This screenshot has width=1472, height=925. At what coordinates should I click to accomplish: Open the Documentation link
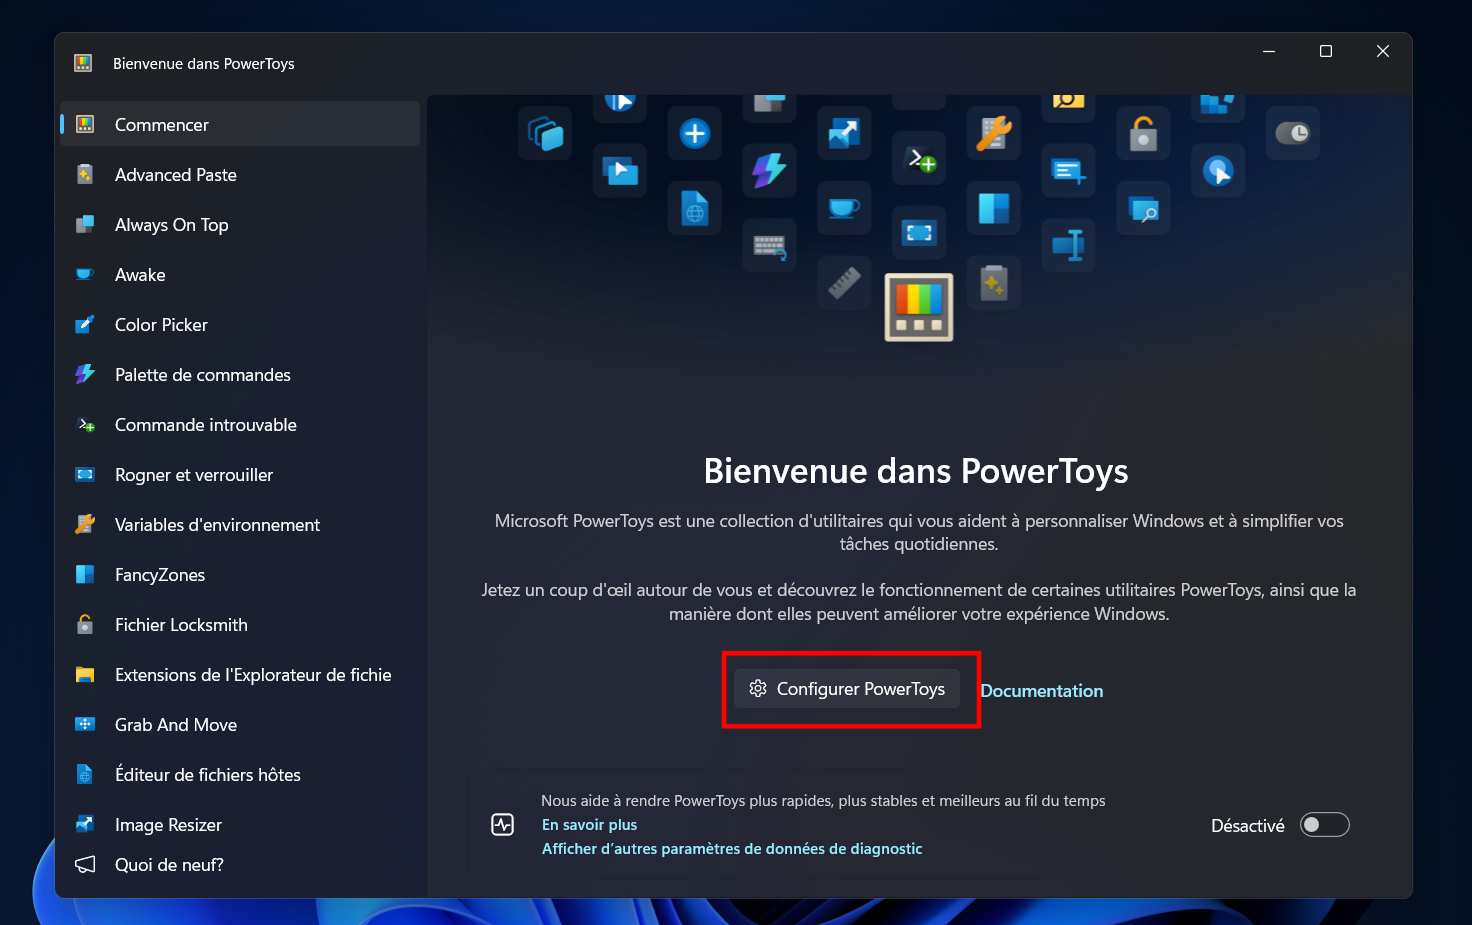coord(1041,691)
